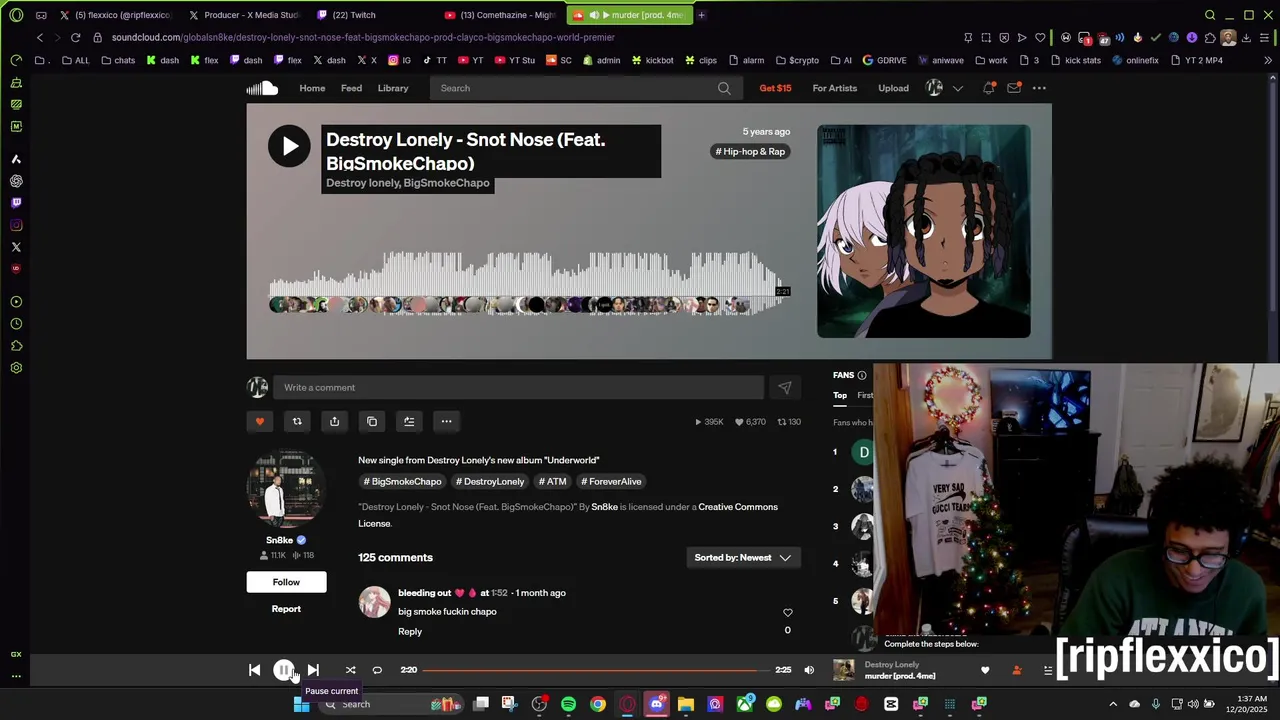This screenshot has height=720, width=1280.
Task: Click the SoundCloud logo
Action: pos(262,88)
